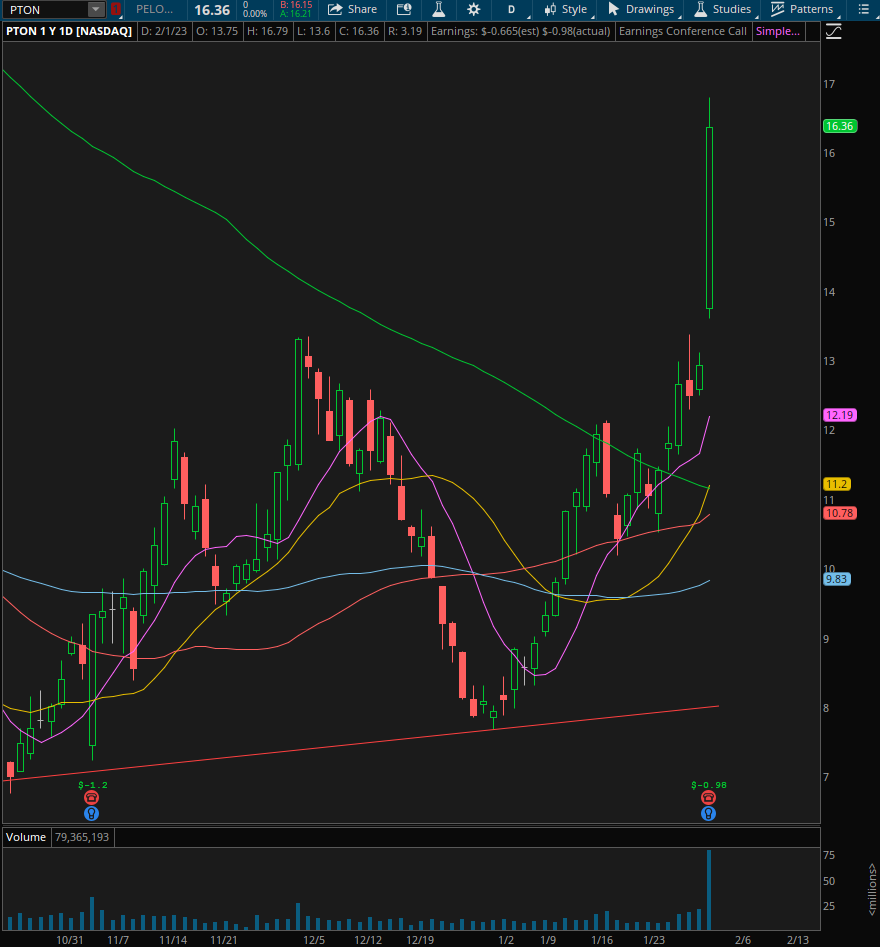The width and height of the screenshot is (880, 947).
Task: Click the red 10.78 price axis bubble
Action: pyautogui.click(x=840, y=513)
